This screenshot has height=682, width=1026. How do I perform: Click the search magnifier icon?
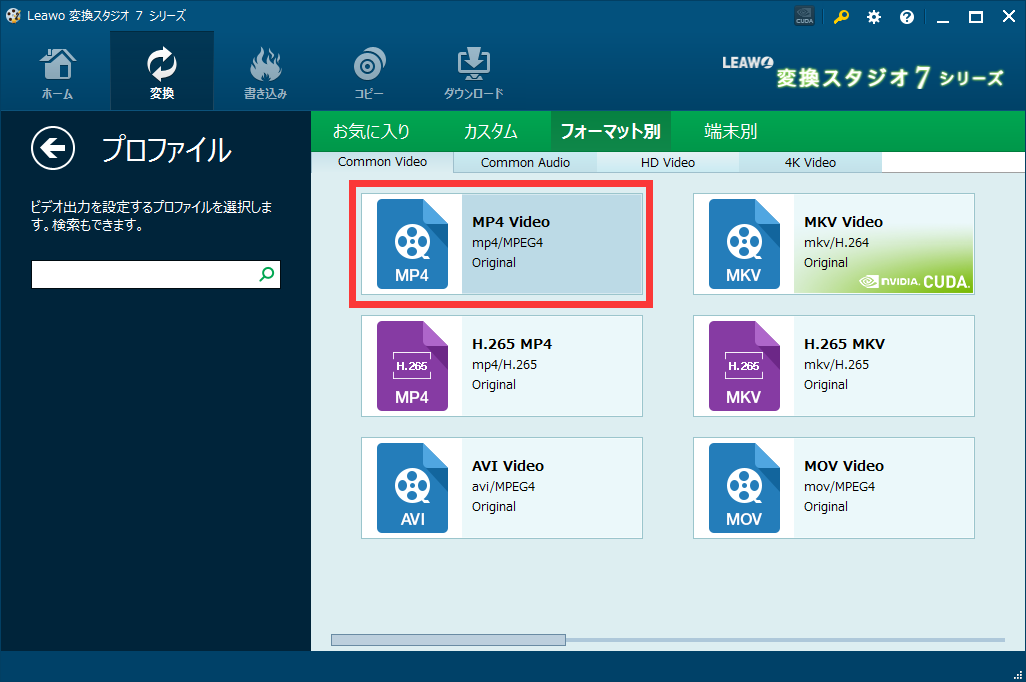266,274
